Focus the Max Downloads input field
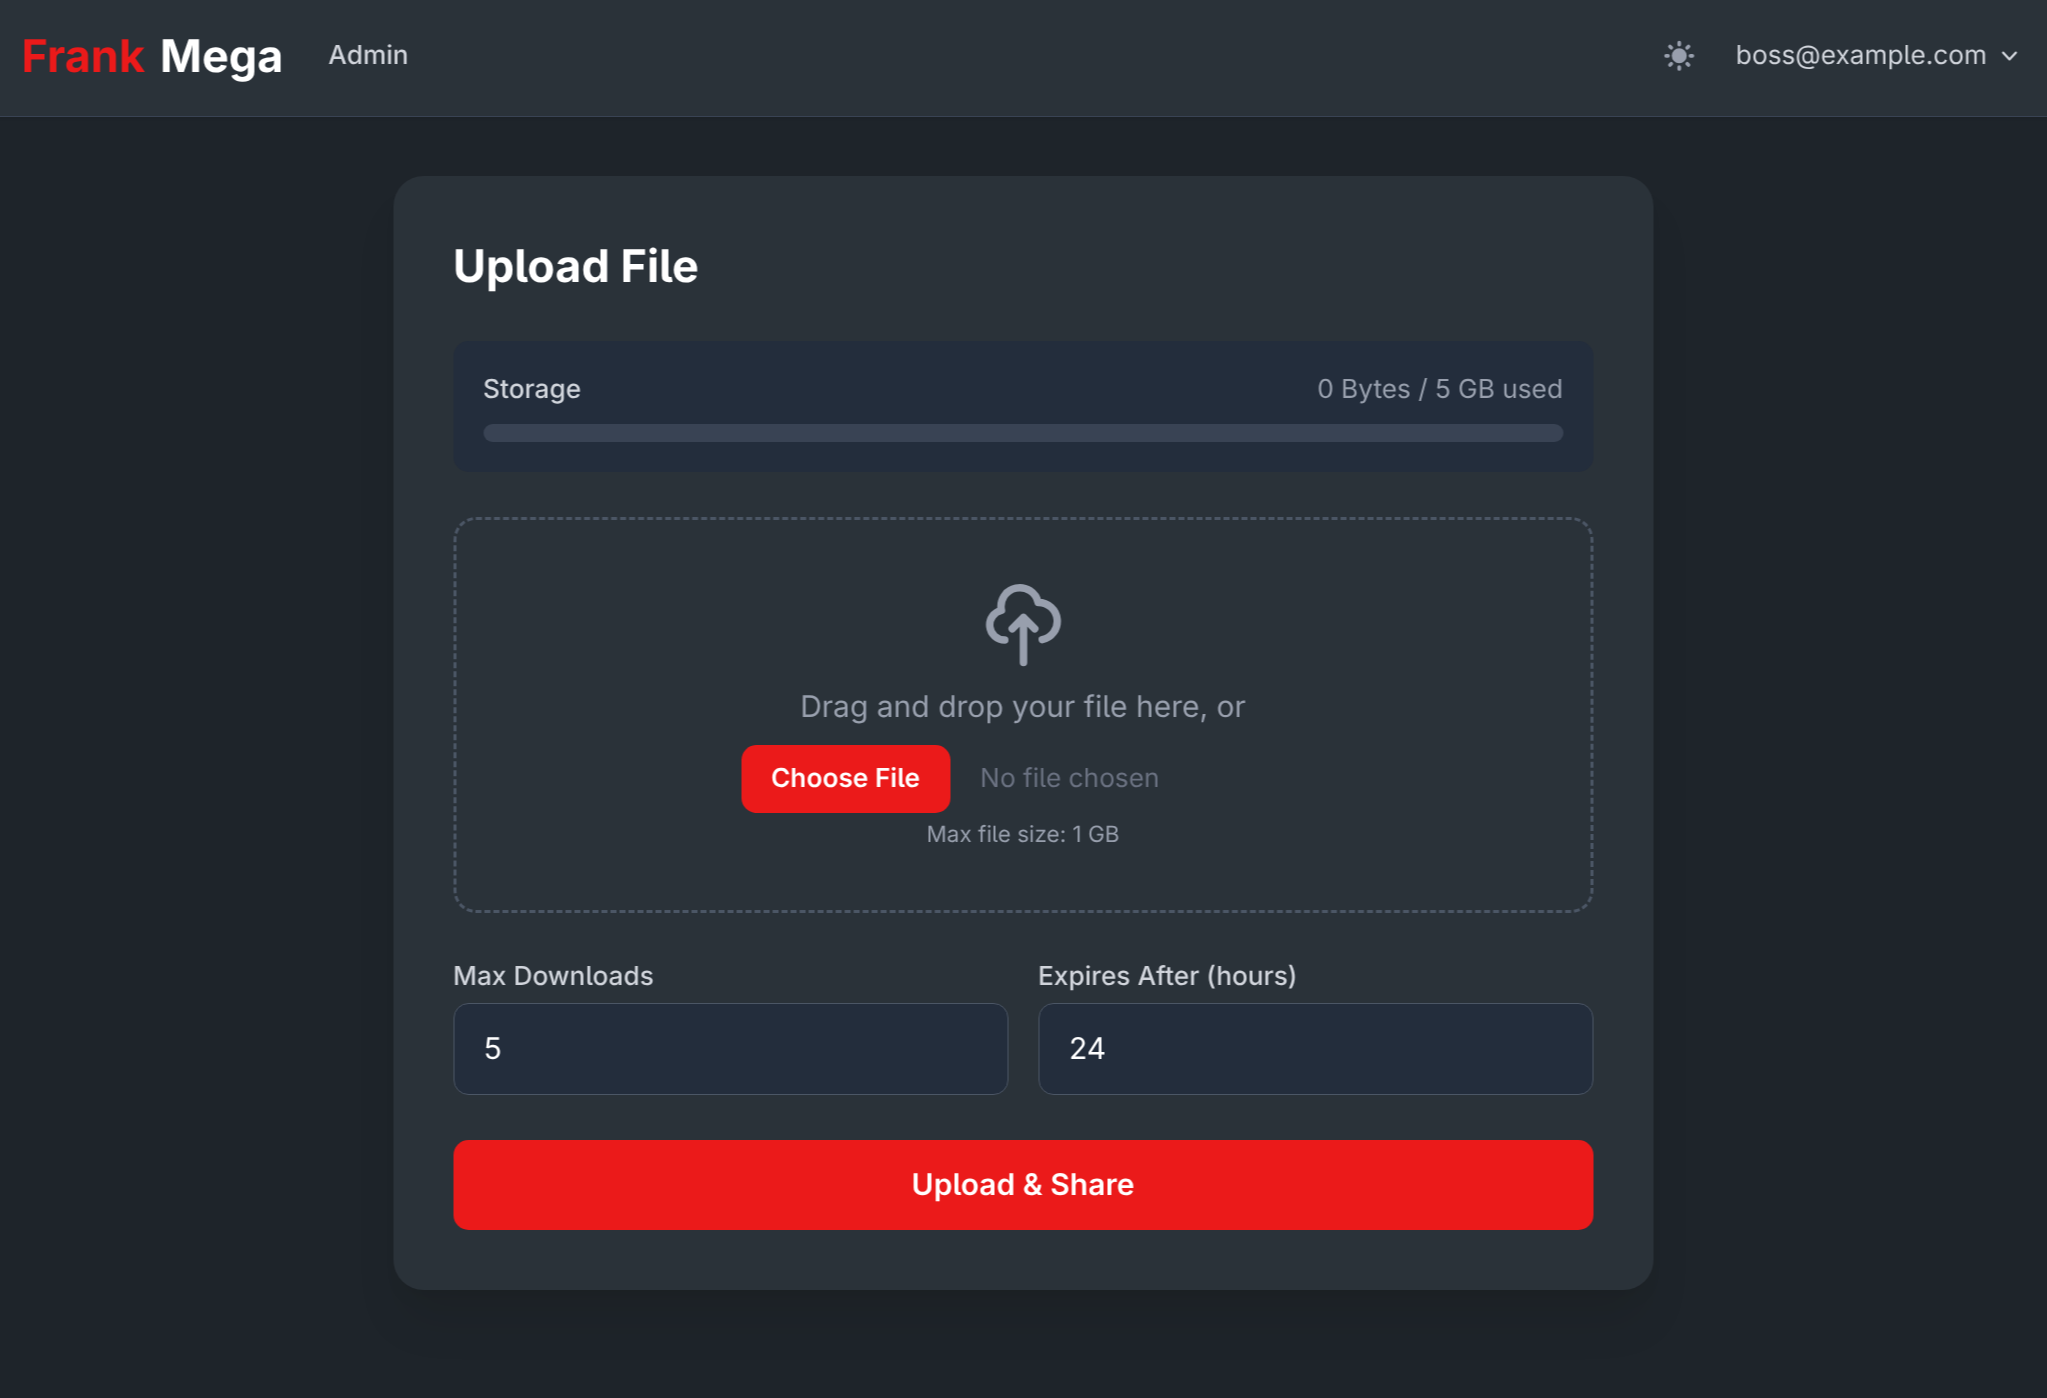The height and width of the screenshot is (1398, 2047). (x=730, y=1048)
